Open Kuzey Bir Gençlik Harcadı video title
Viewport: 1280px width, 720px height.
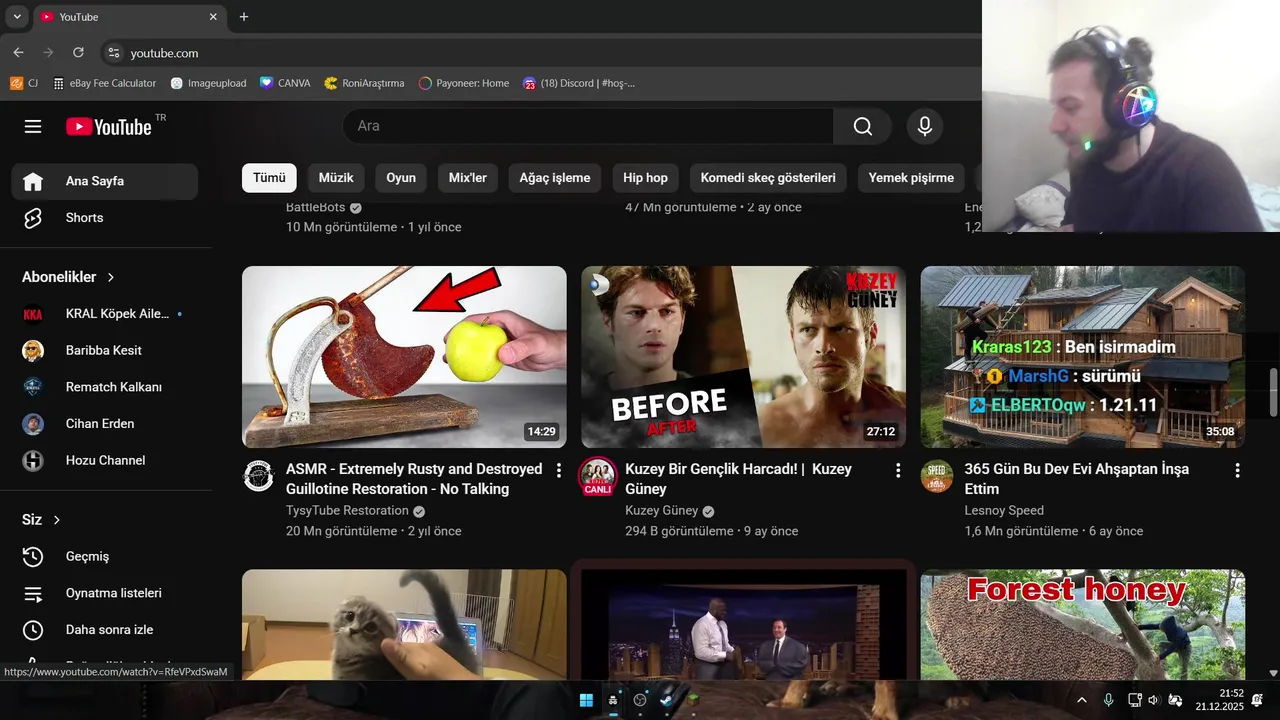(x=738, y=479)
